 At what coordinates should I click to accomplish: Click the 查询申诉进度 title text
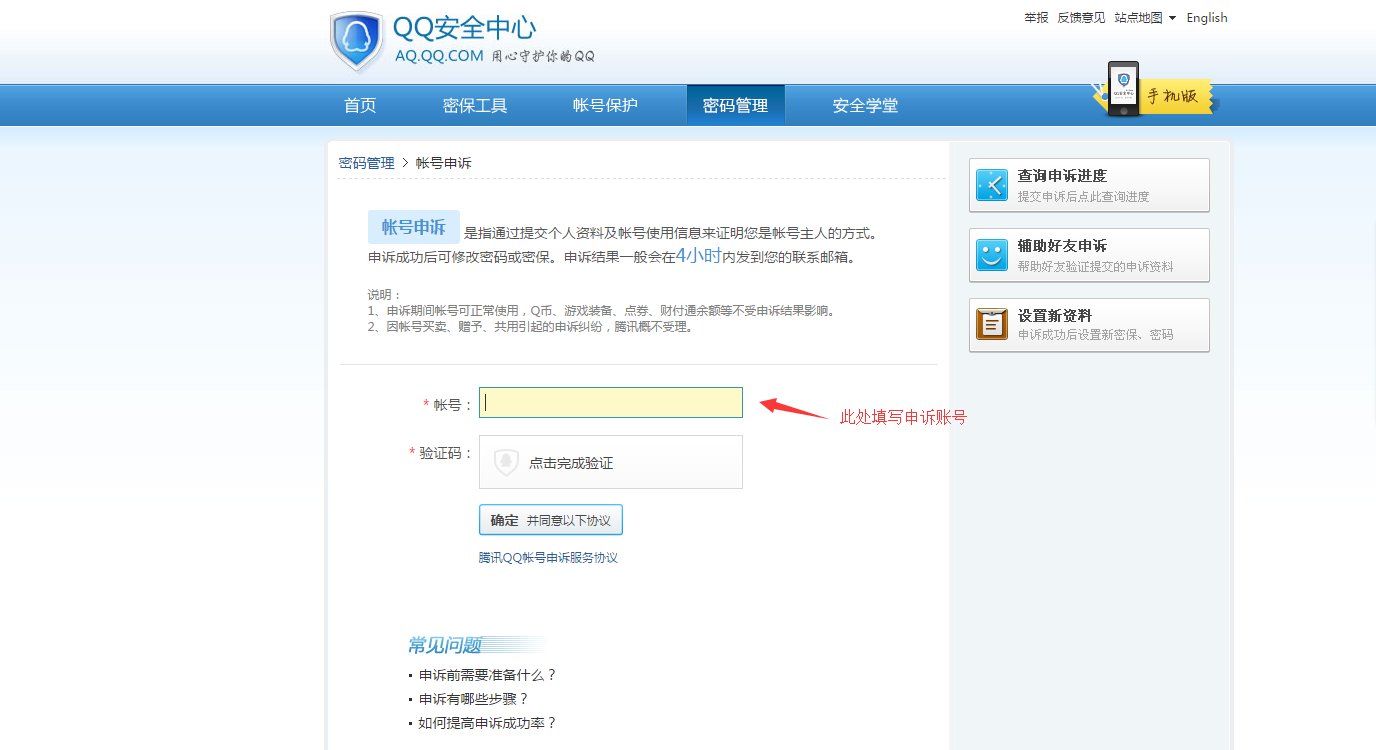(1062, 176)
